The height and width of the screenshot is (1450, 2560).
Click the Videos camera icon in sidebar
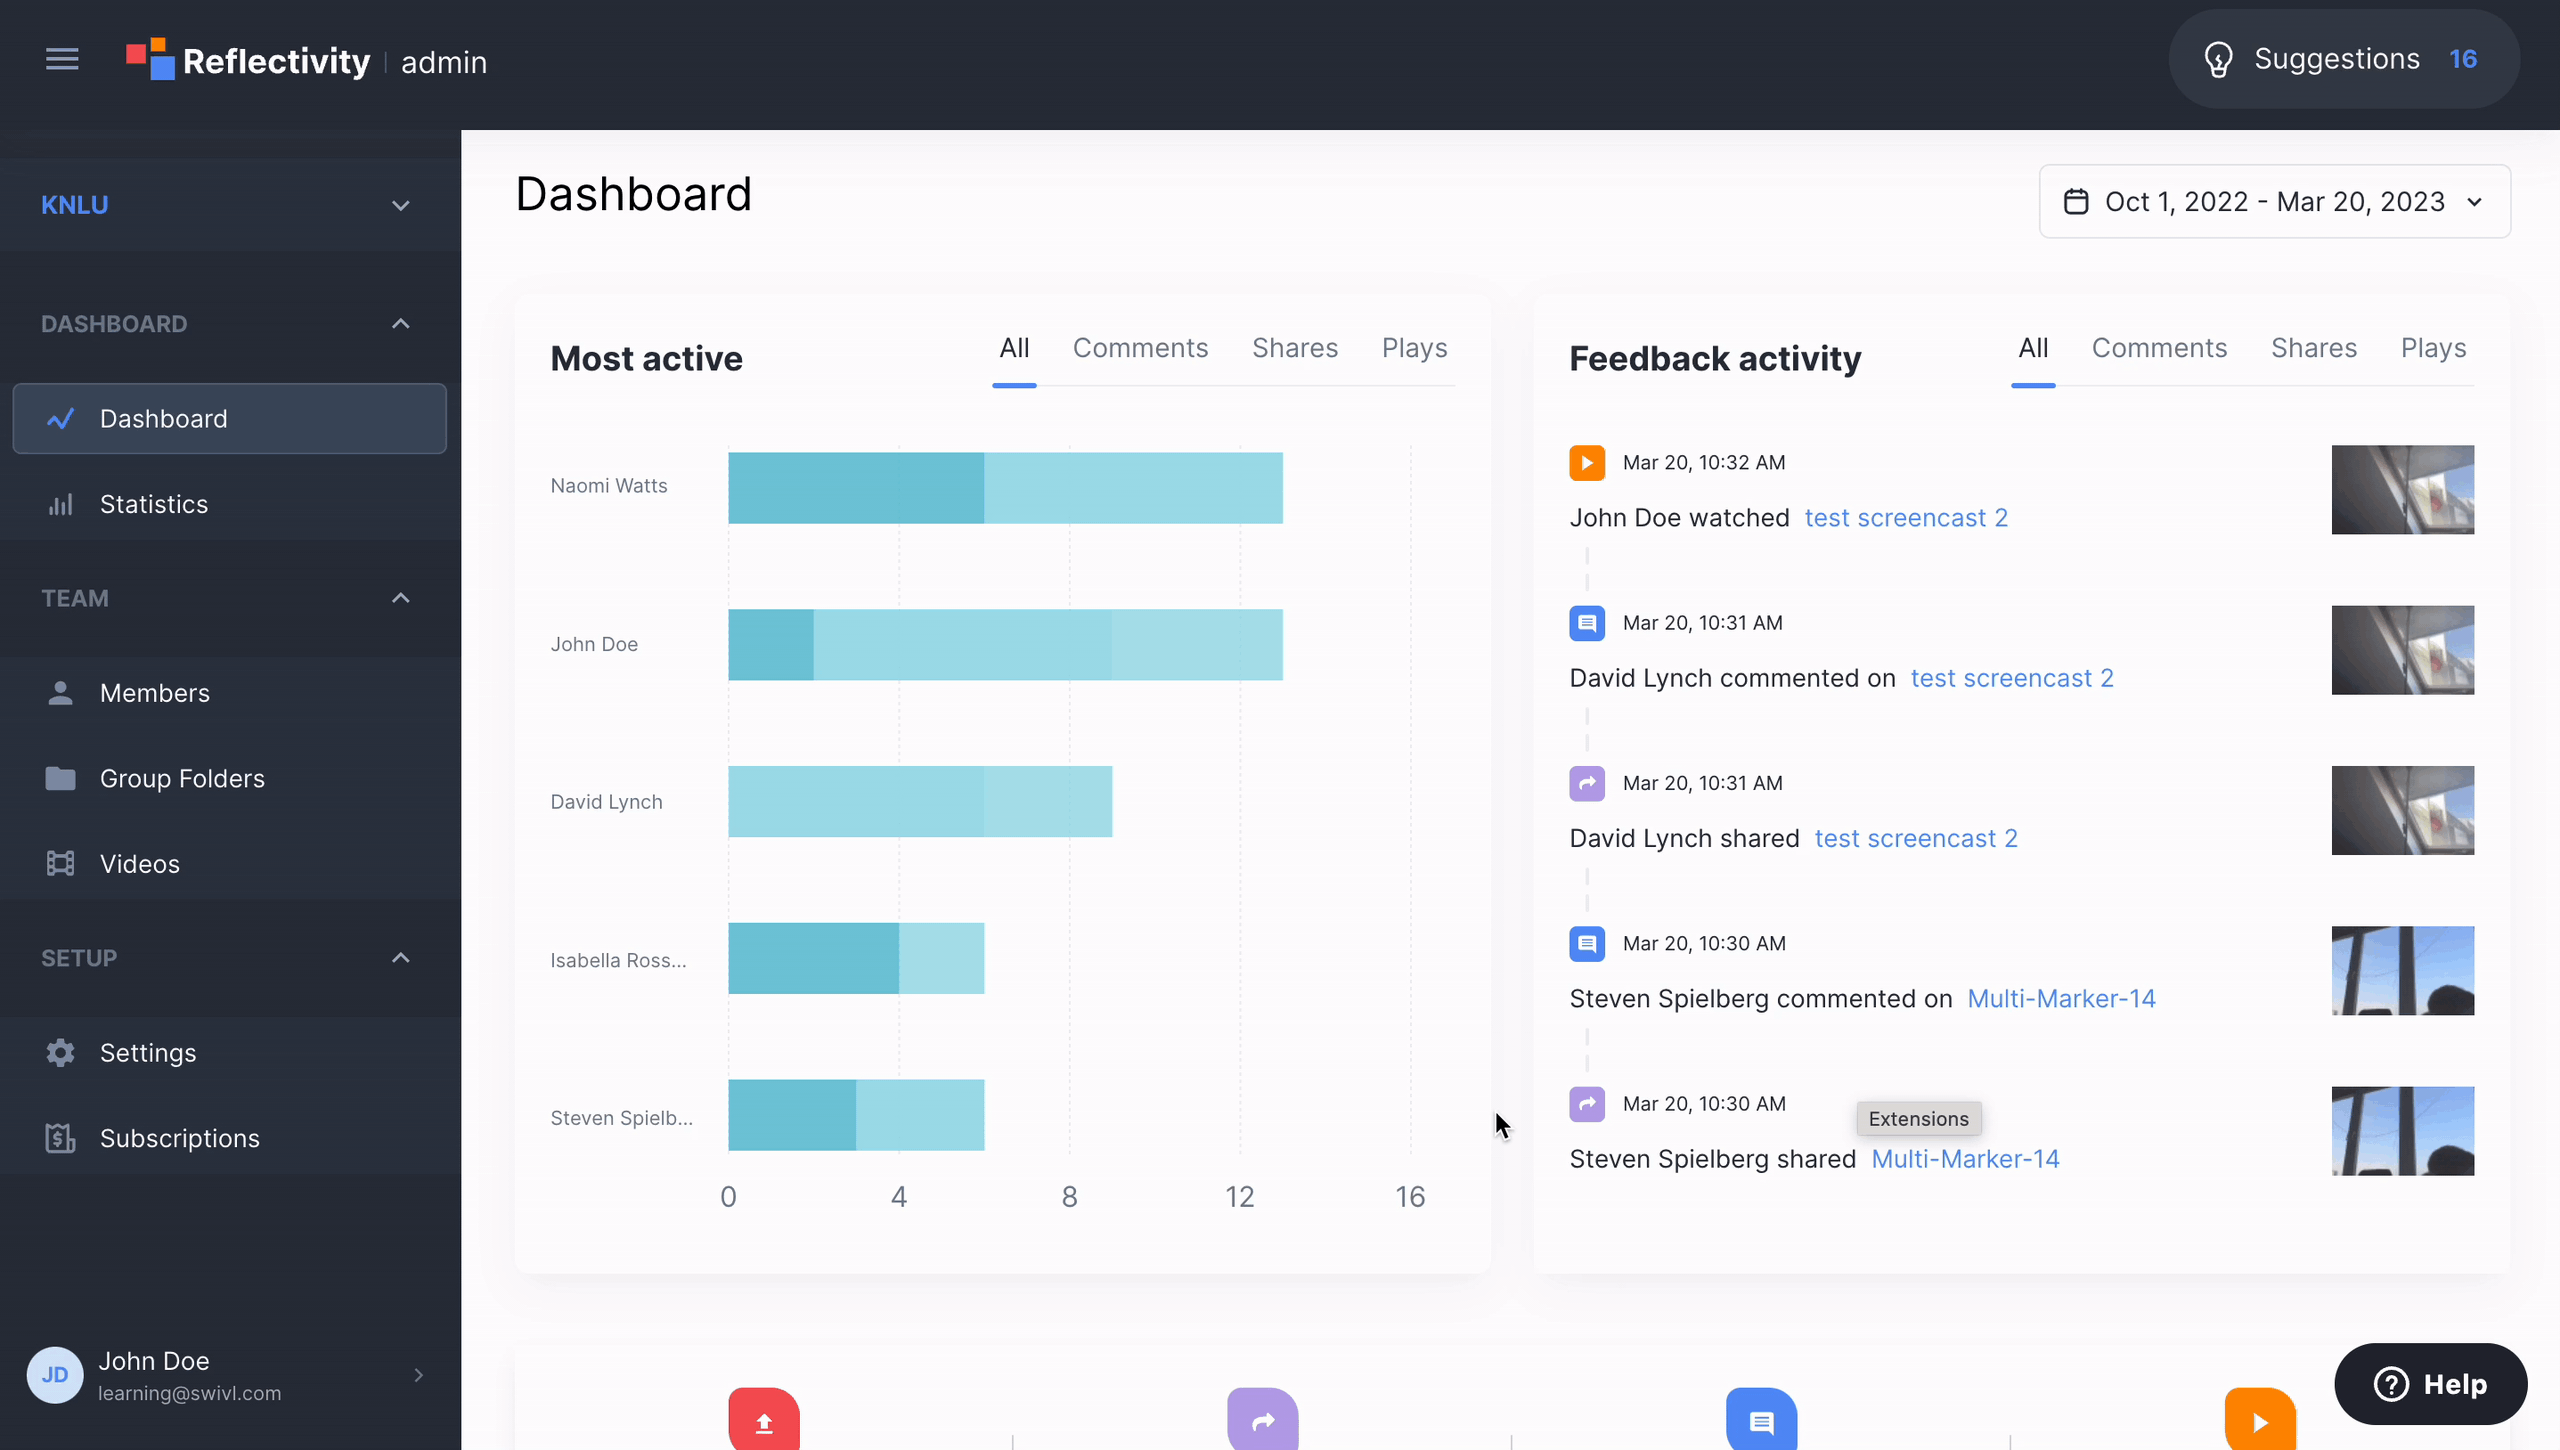click(x=58, y=863)
